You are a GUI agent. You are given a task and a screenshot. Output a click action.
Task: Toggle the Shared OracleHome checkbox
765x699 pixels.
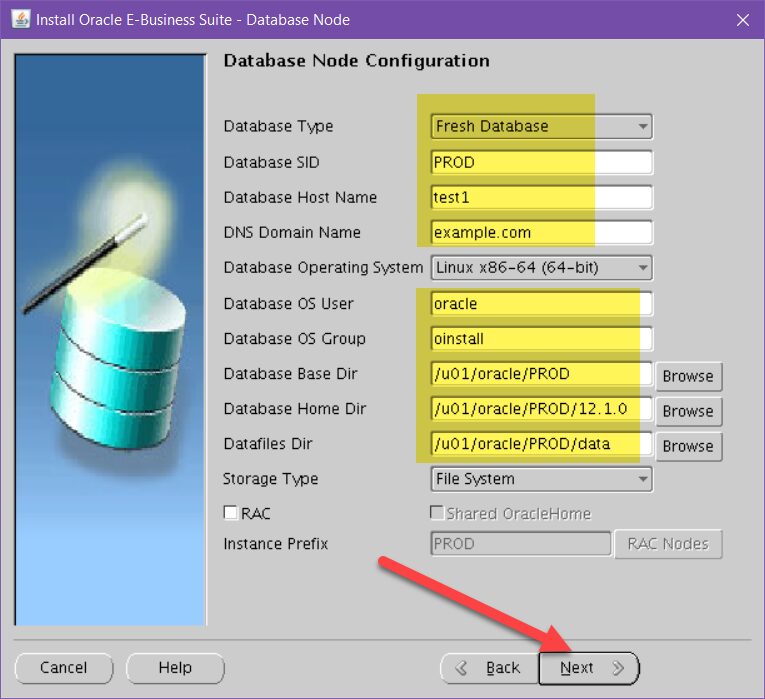click(437, 513)
